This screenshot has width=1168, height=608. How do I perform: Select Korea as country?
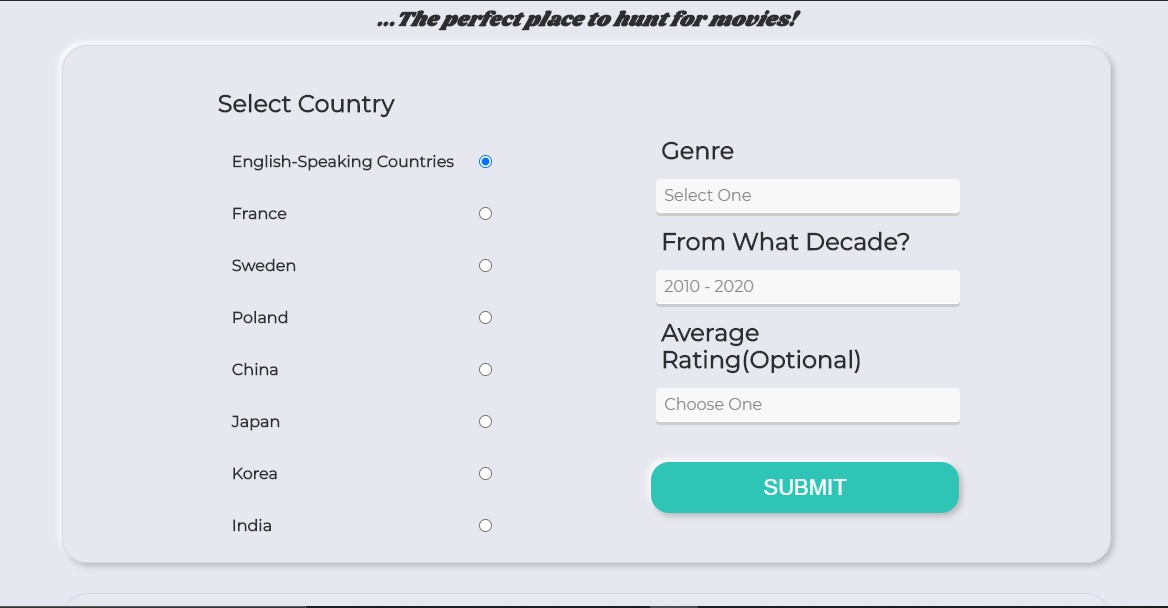coord(486,474)
